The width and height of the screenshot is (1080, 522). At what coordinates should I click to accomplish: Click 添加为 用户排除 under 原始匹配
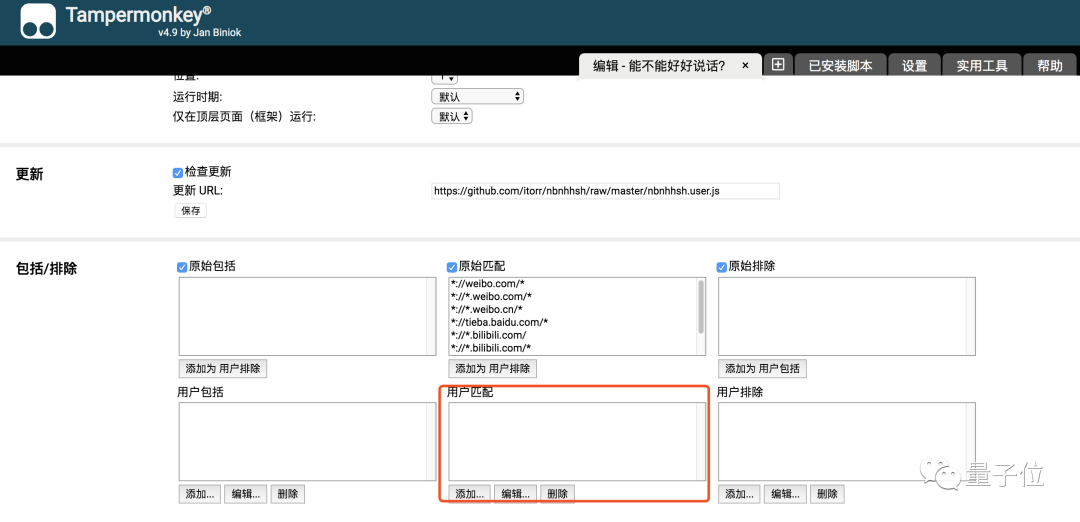tap(492, 368)
